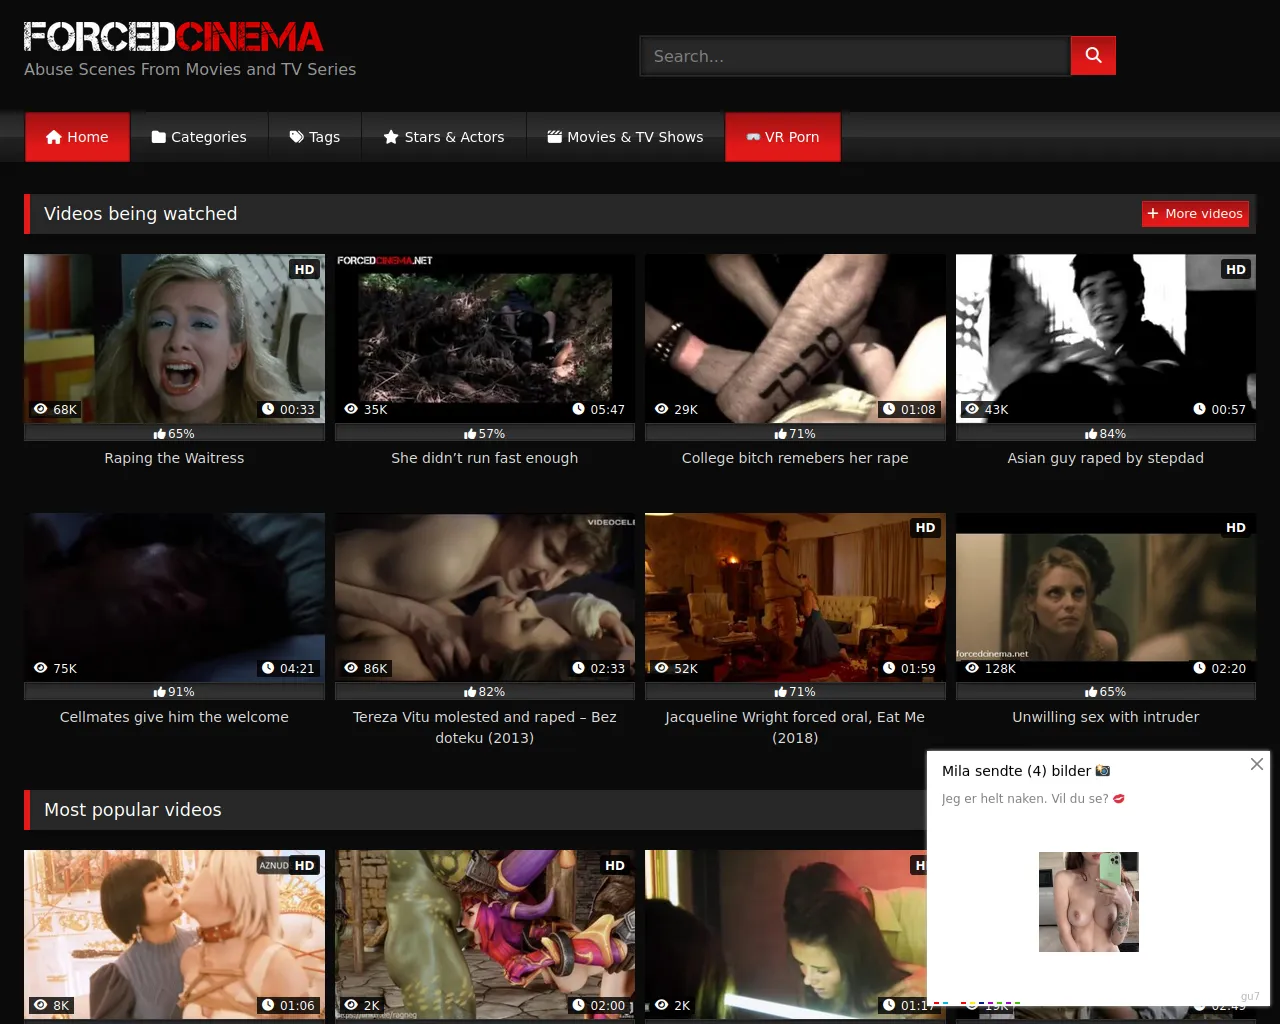This screenshot has width=1280, height=1024.
Task: Click the star icon beside Stars & Actors
Action: (391, 137)
